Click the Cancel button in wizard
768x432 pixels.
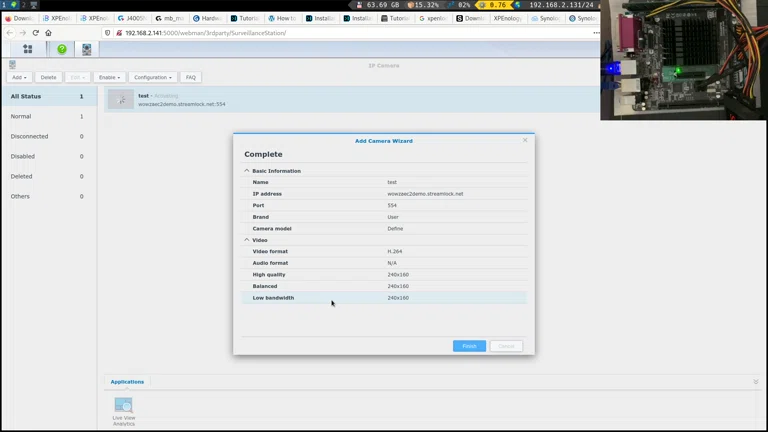click(506, 346)
